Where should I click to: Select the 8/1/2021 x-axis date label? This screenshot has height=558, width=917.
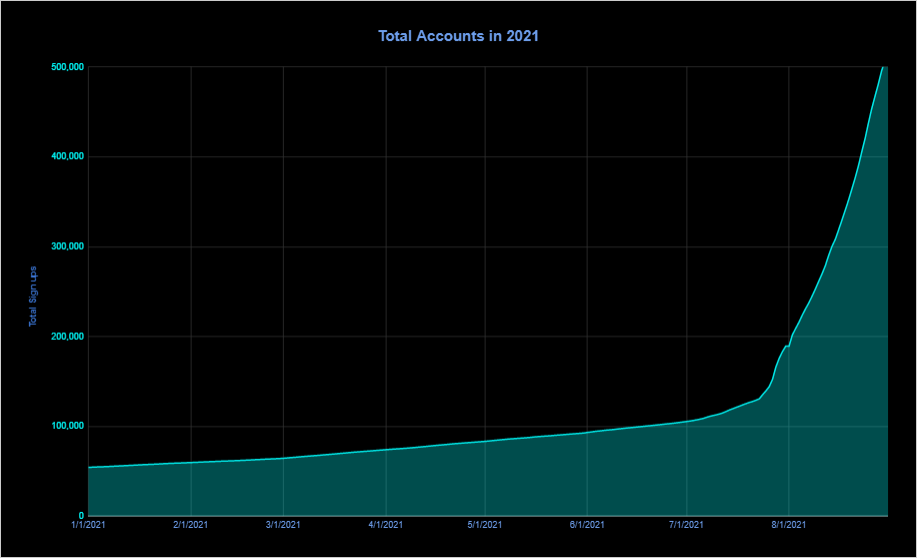click(x=789, y=525)
